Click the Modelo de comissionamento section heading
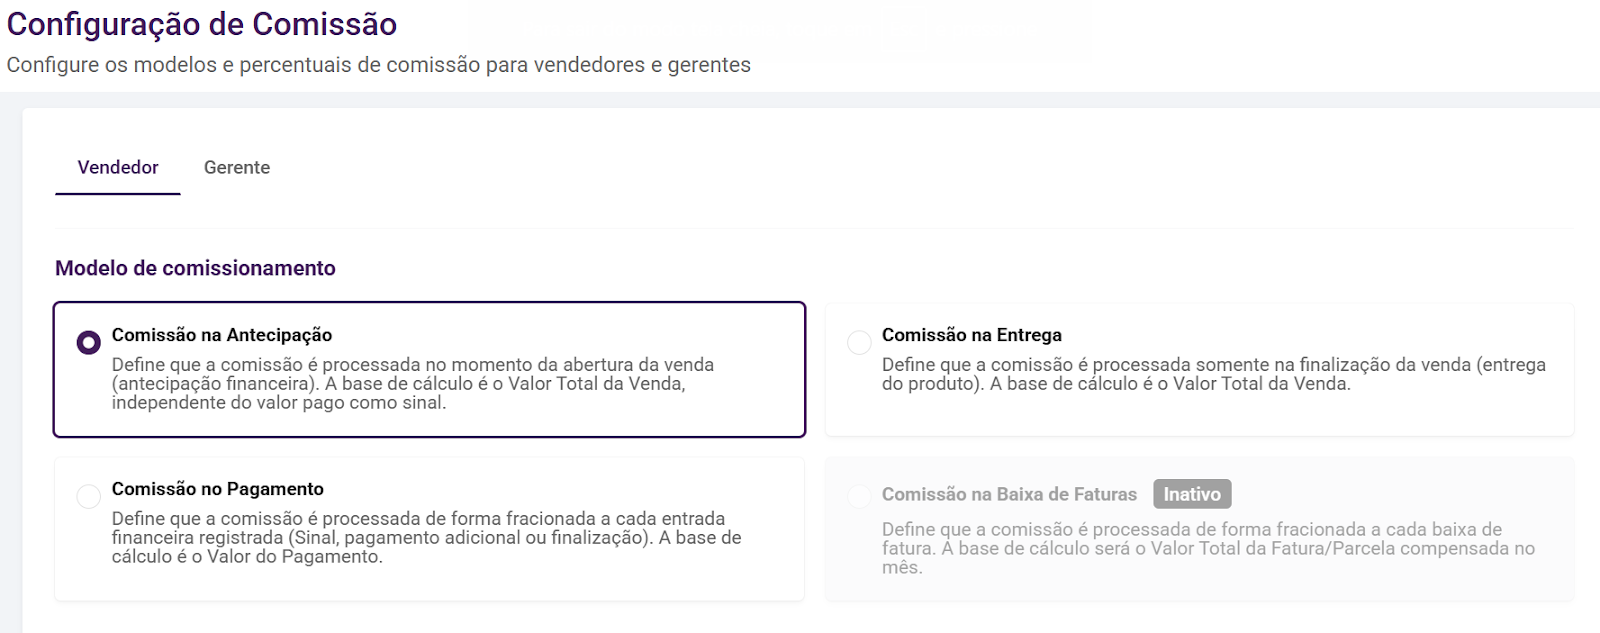Image resolution: width=1600 pixels, height=633 pixels. pyautogui.click(x=195, y=268)
